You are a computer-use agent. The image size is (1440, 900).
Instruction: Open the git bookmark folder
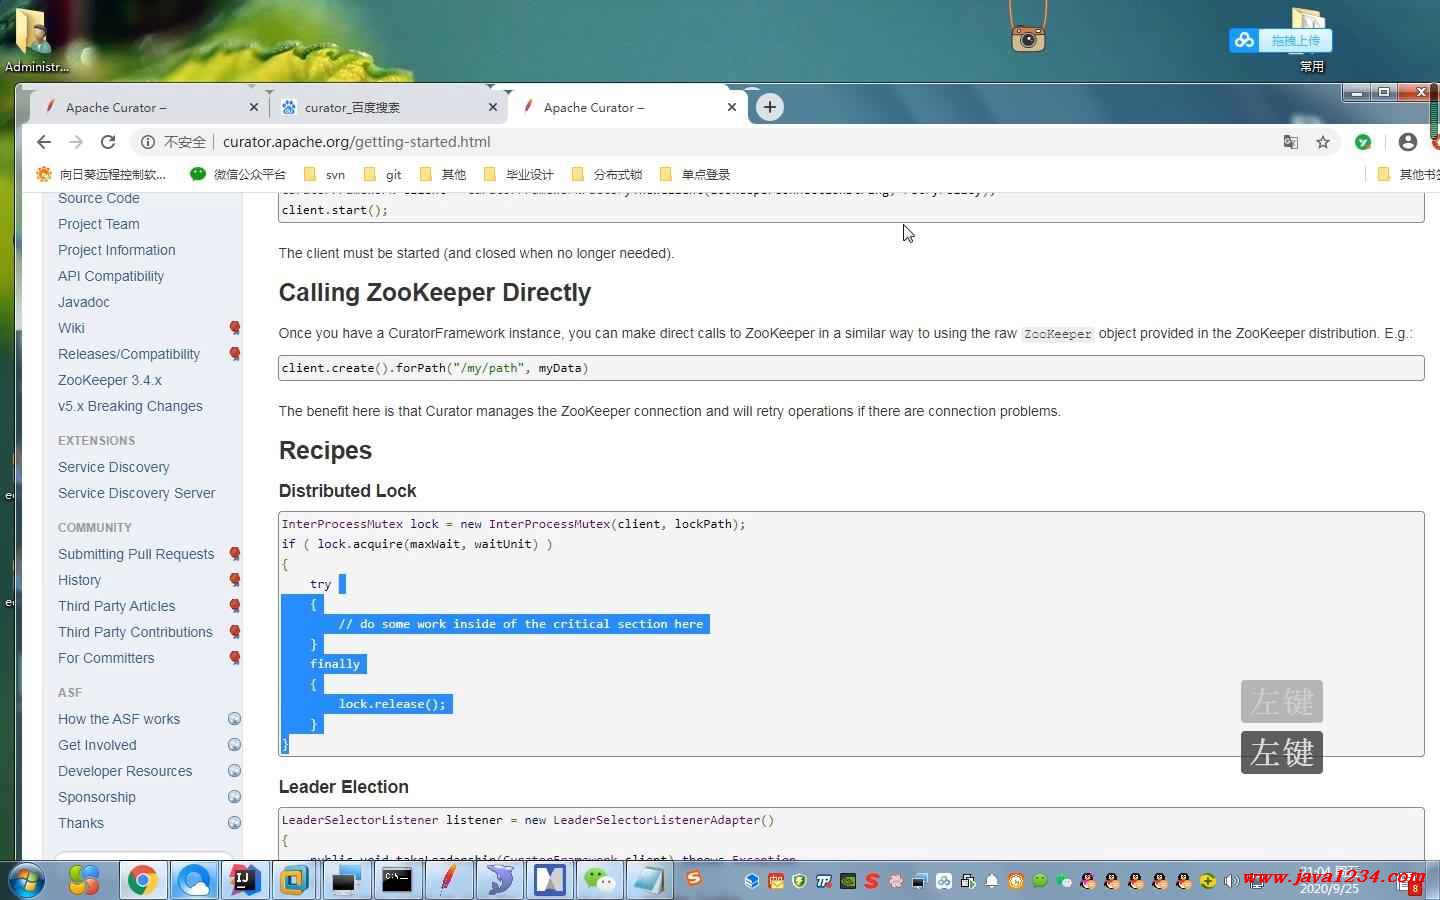coord(382,174)
